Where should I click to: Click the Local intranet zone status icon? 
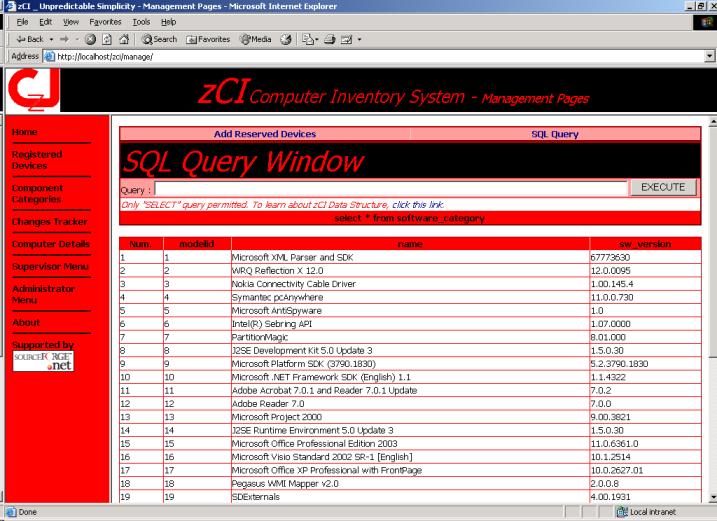coord(622,512)
